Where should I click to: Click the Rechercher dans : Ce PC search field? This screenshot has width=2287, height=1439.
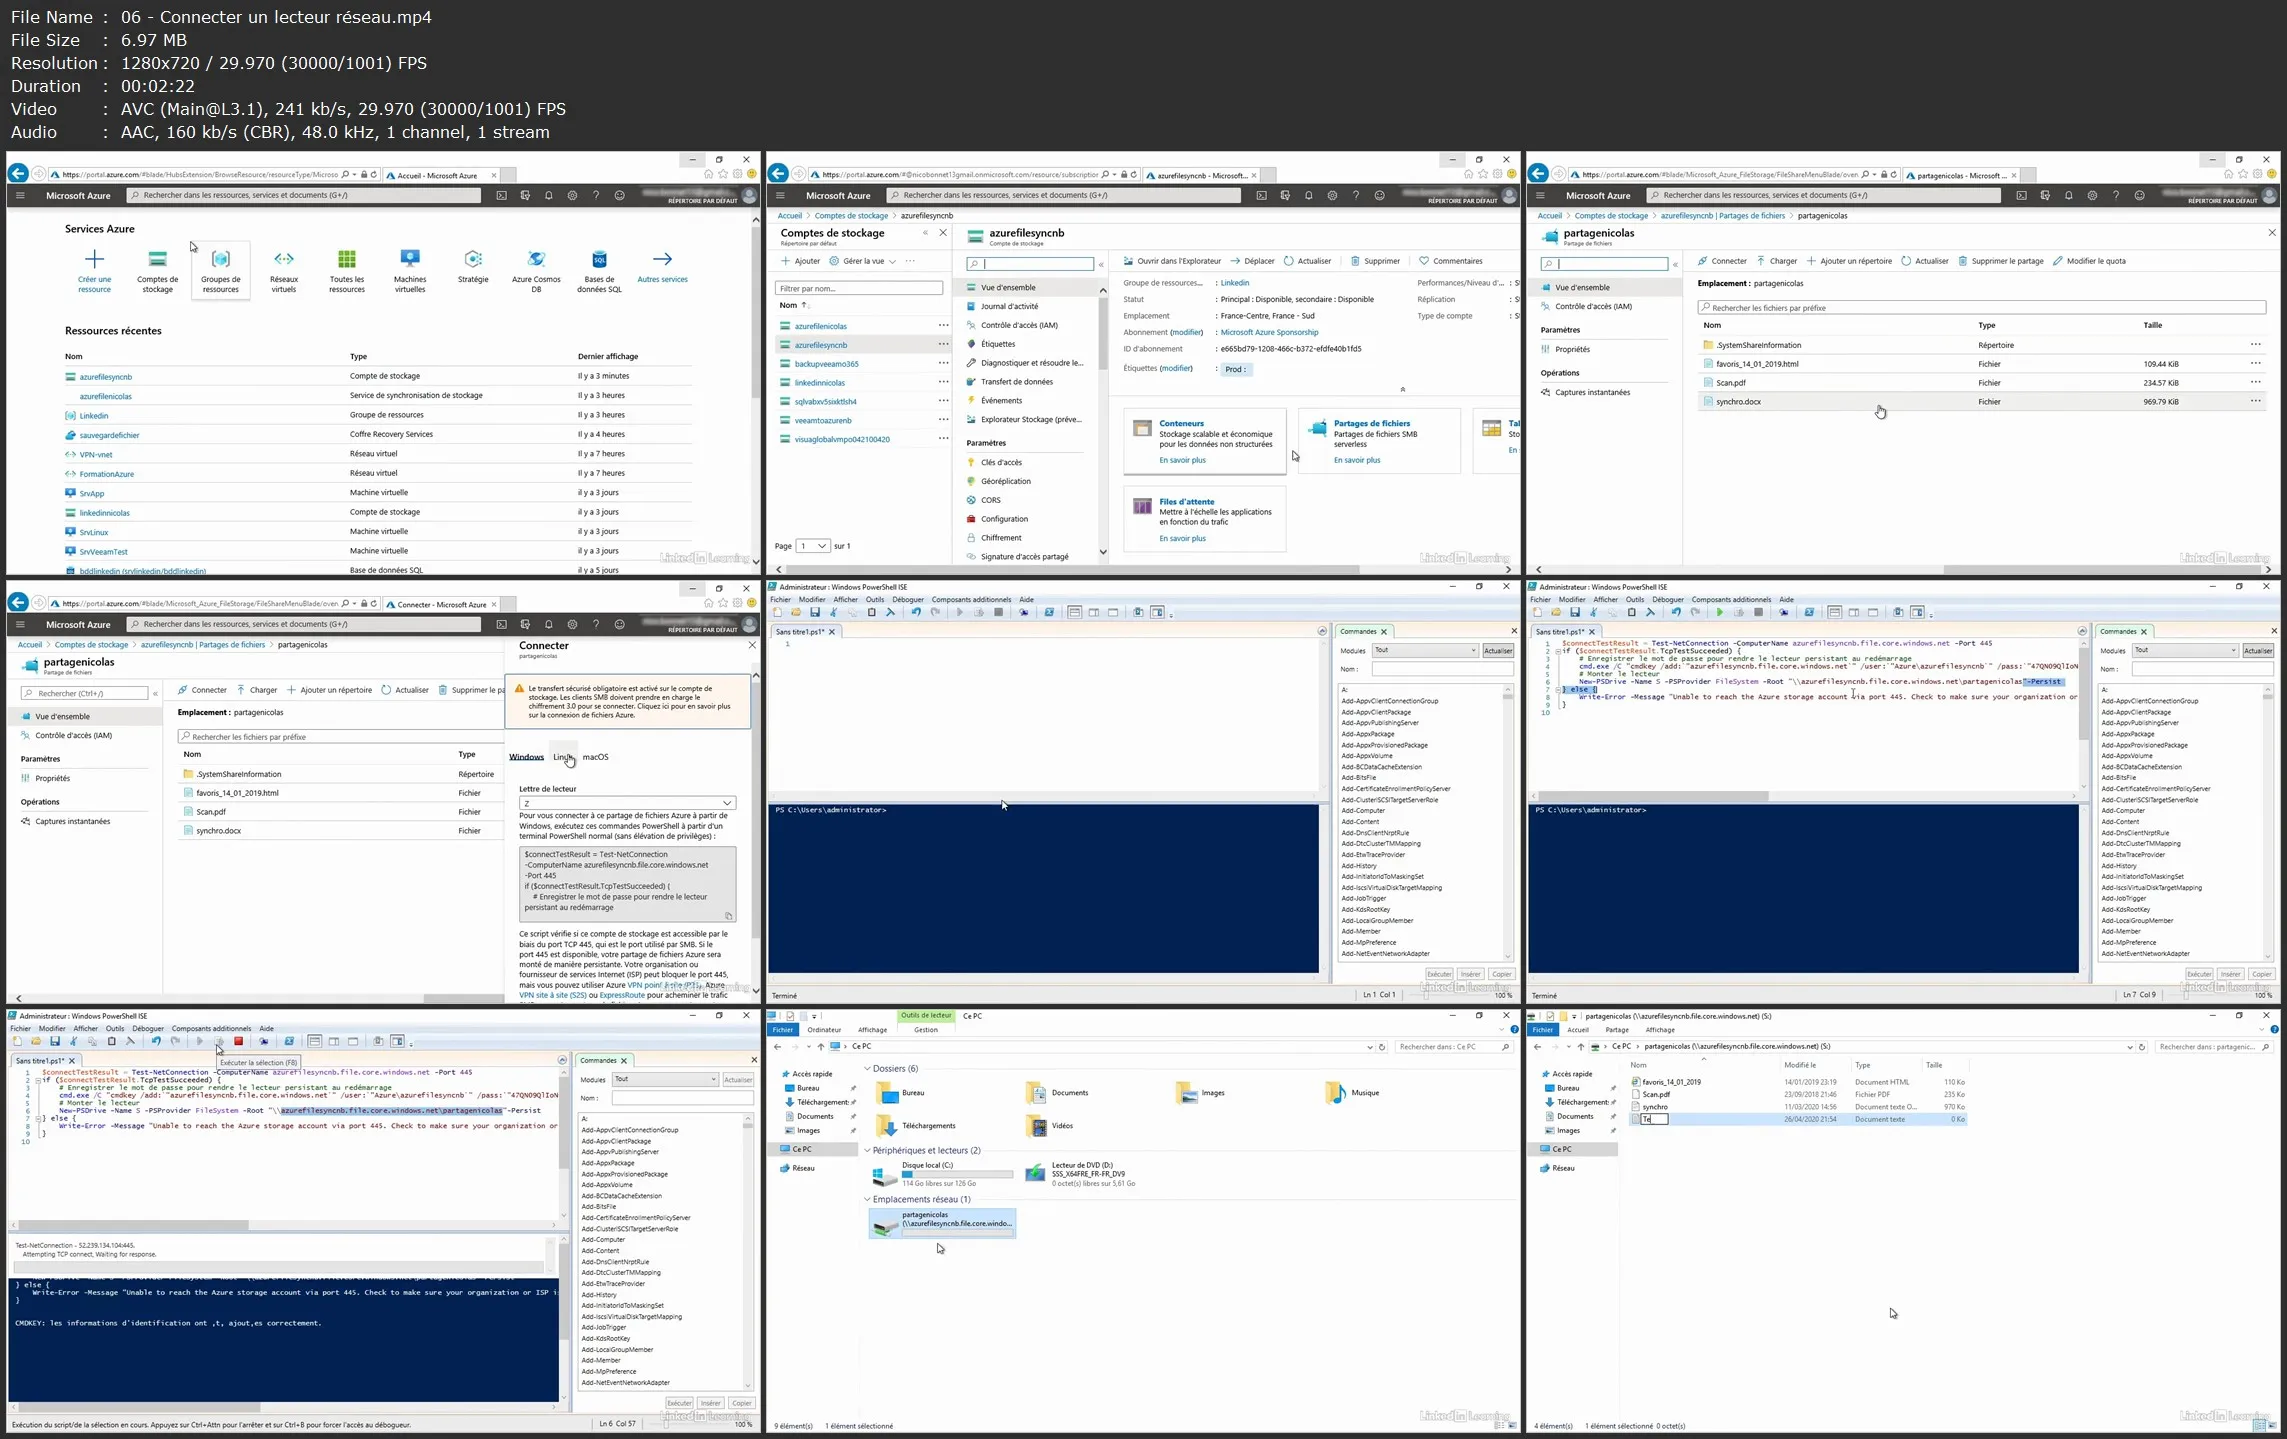click(x=1454, y=1047)
